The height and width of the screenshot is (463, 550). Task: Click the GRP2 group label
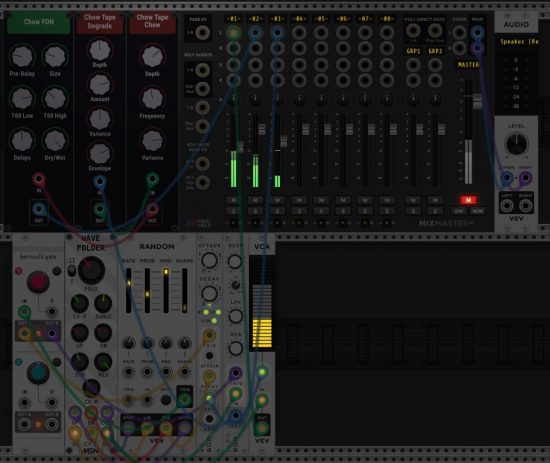(435, 51)
